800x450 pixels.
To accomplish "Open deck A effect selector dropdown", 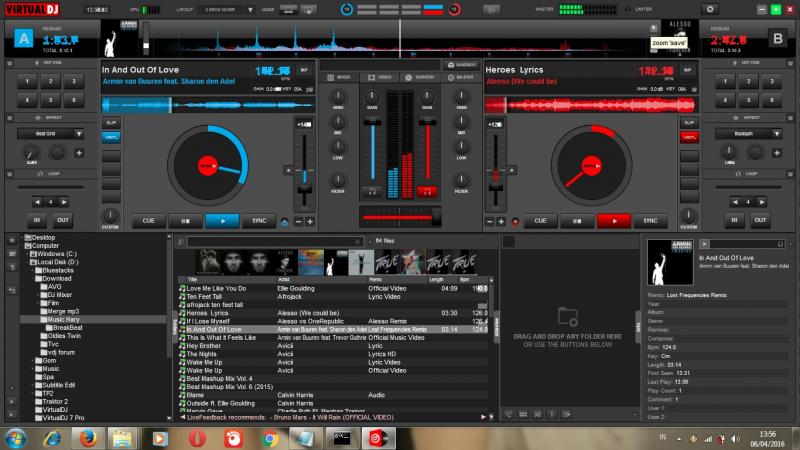I will point(79,134).
